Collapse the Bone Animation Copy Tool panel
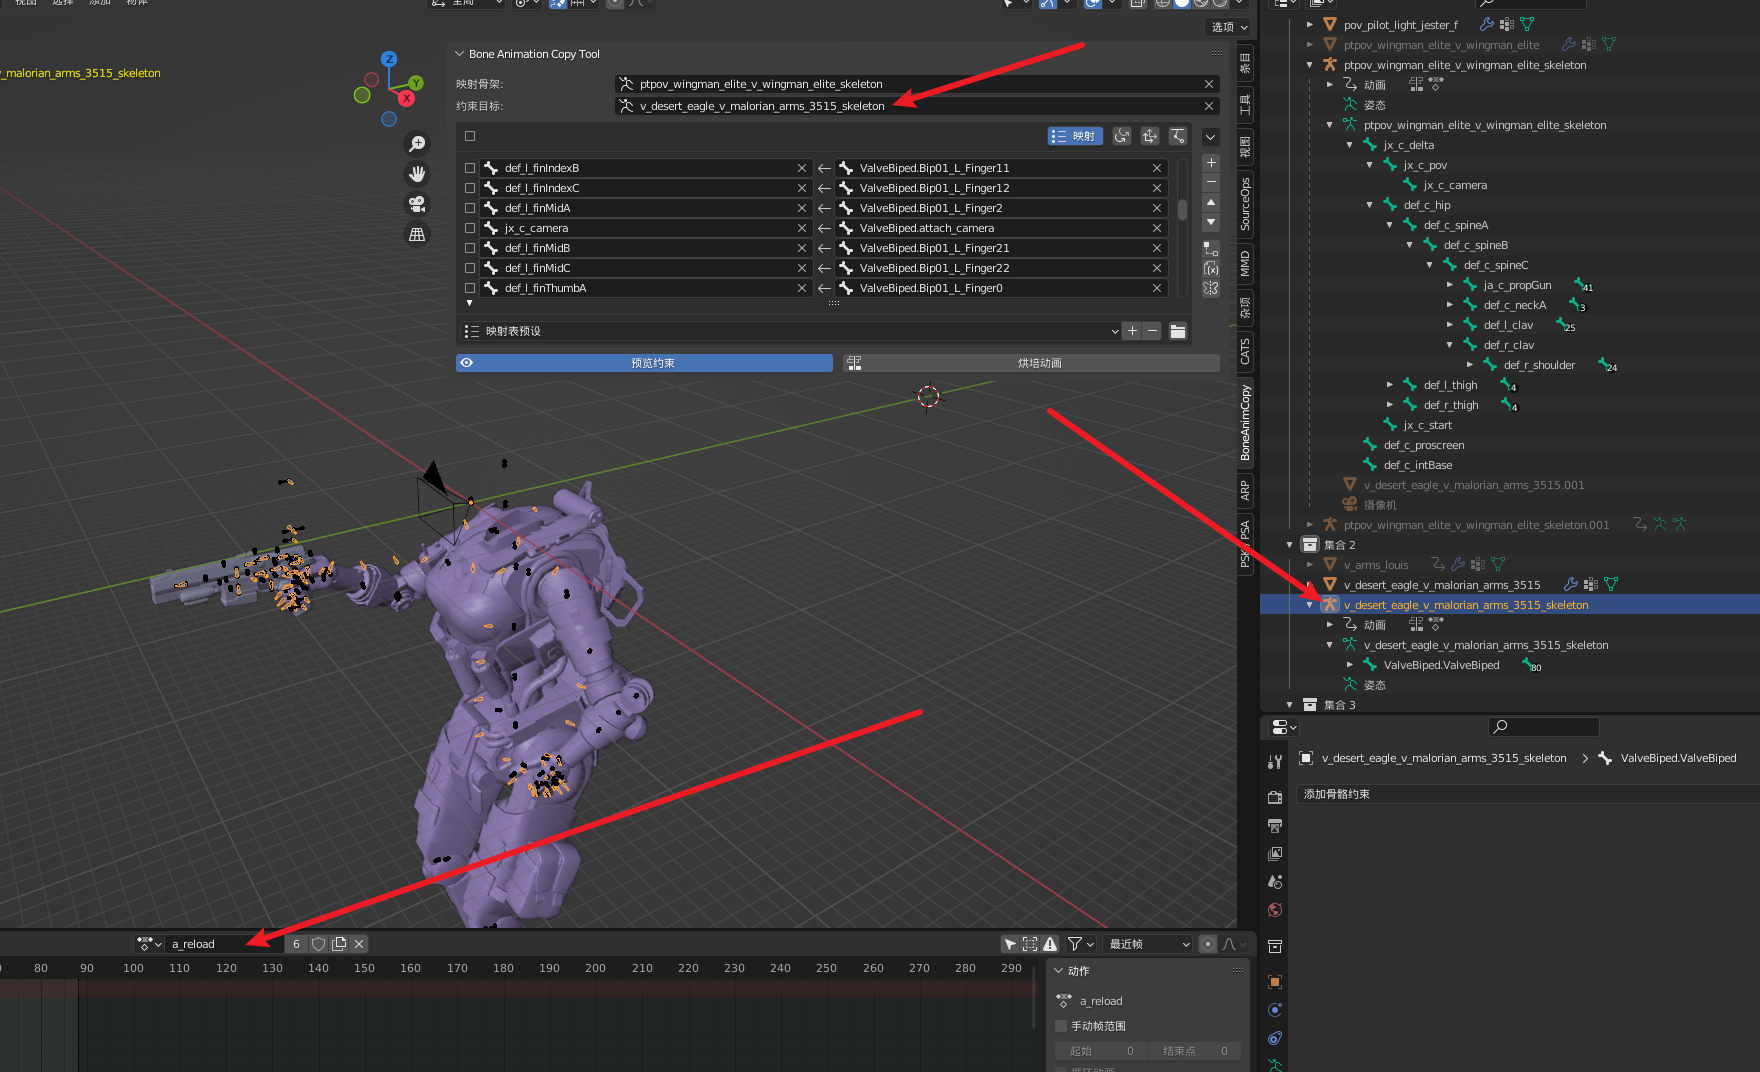This screenshot has width=1760, height=1072. 460,54
